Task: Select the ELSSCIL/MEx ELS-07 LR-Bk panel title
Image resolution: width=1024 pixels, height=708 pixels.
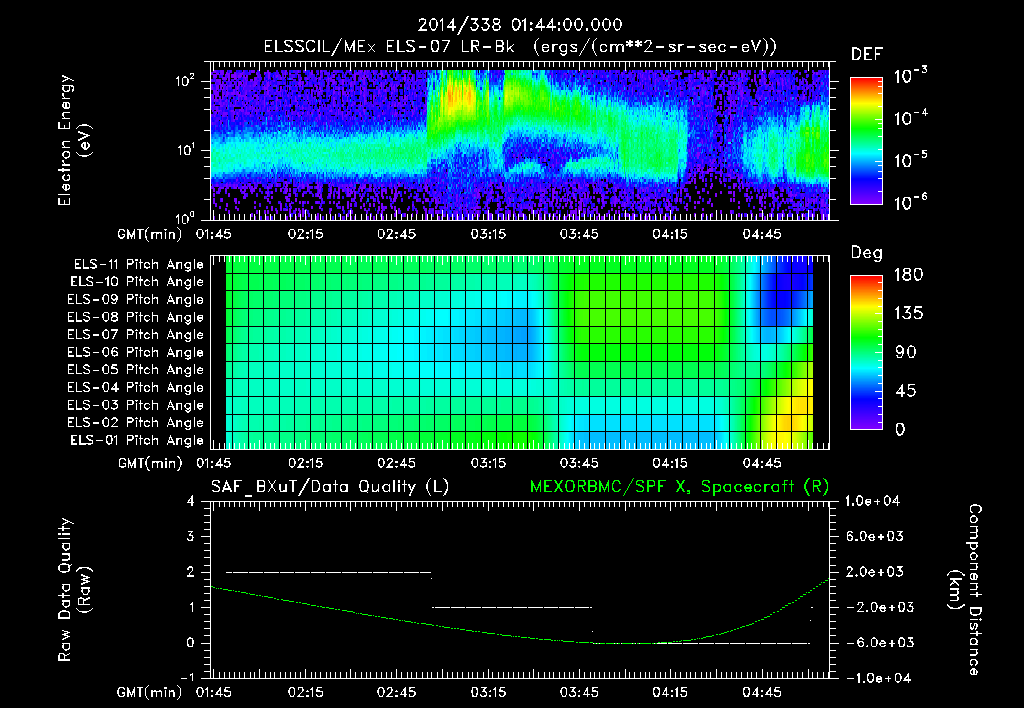Action: pos(520,47)
